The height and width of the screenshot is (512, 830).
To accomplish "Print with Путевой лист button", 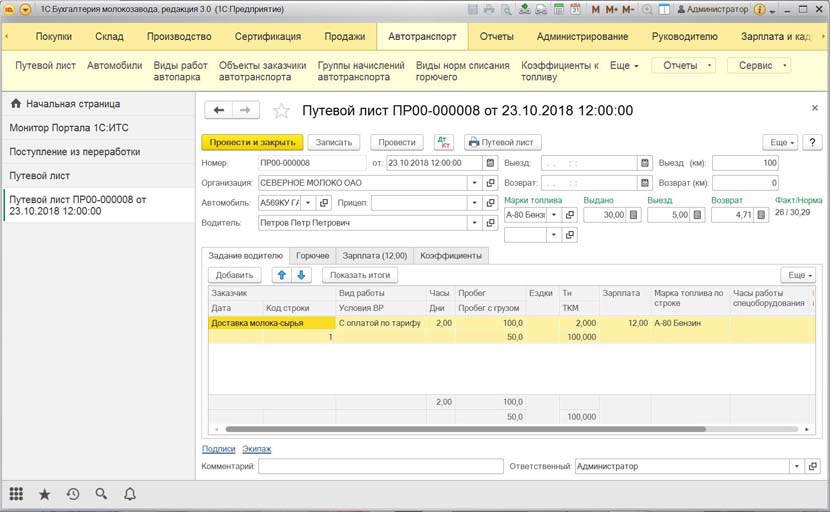I will pos(502,142).
